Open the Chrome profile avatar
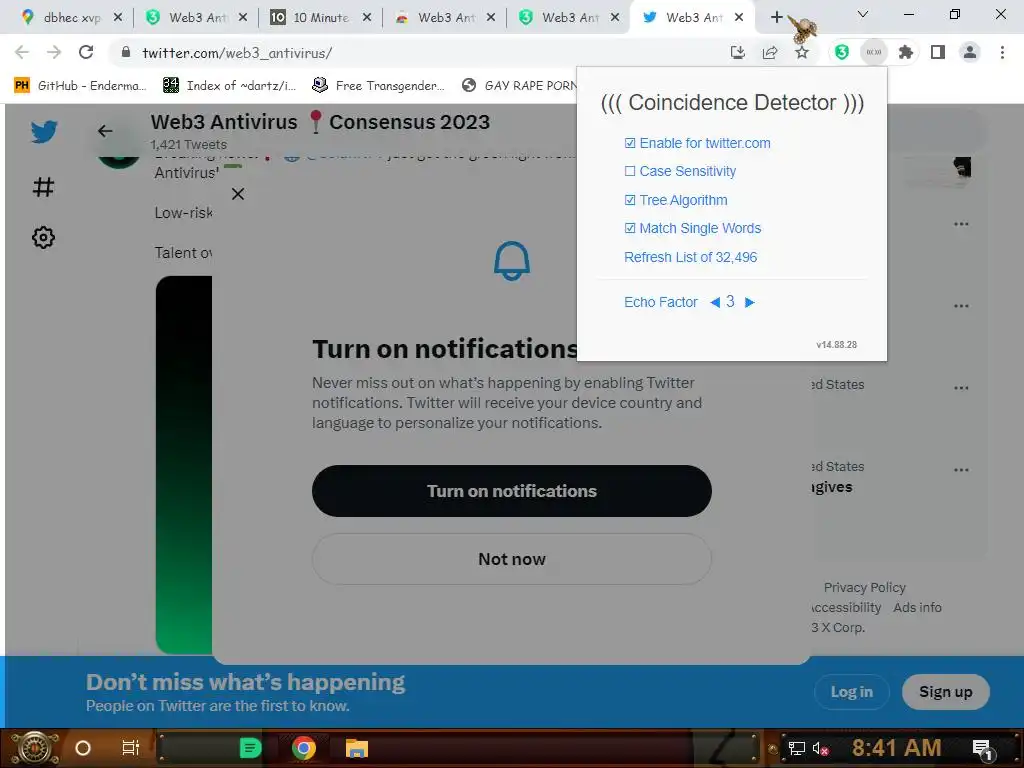Screen dimensions: 1024x768 (x=970, y=52)
